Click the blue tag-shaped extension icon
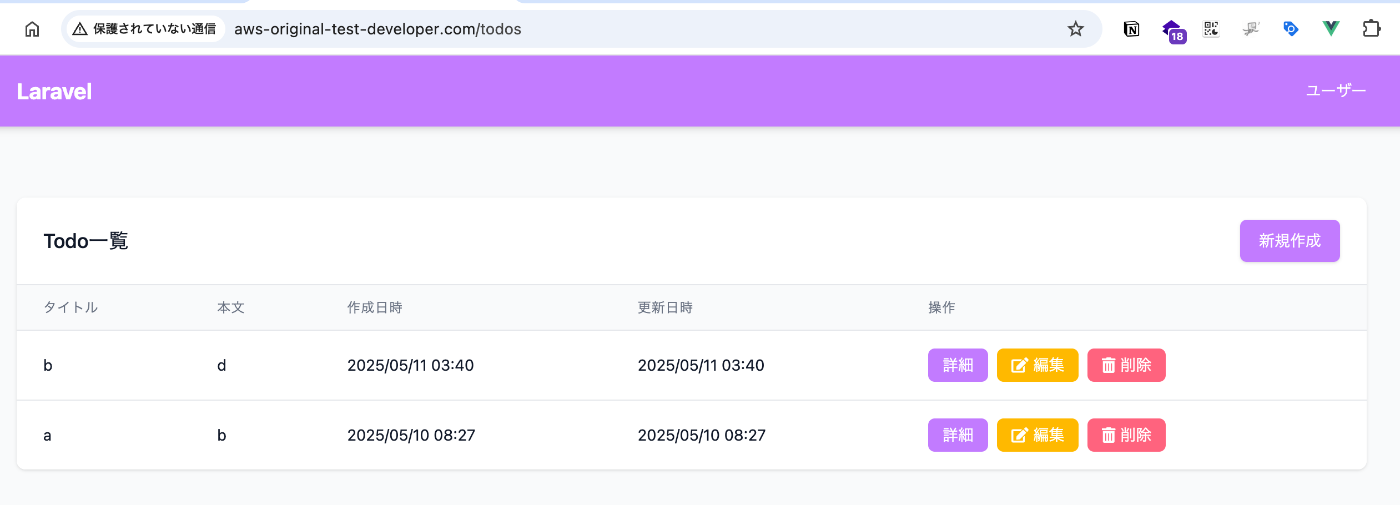This screenshot has height=505, width=1400. coord(1291,29)
